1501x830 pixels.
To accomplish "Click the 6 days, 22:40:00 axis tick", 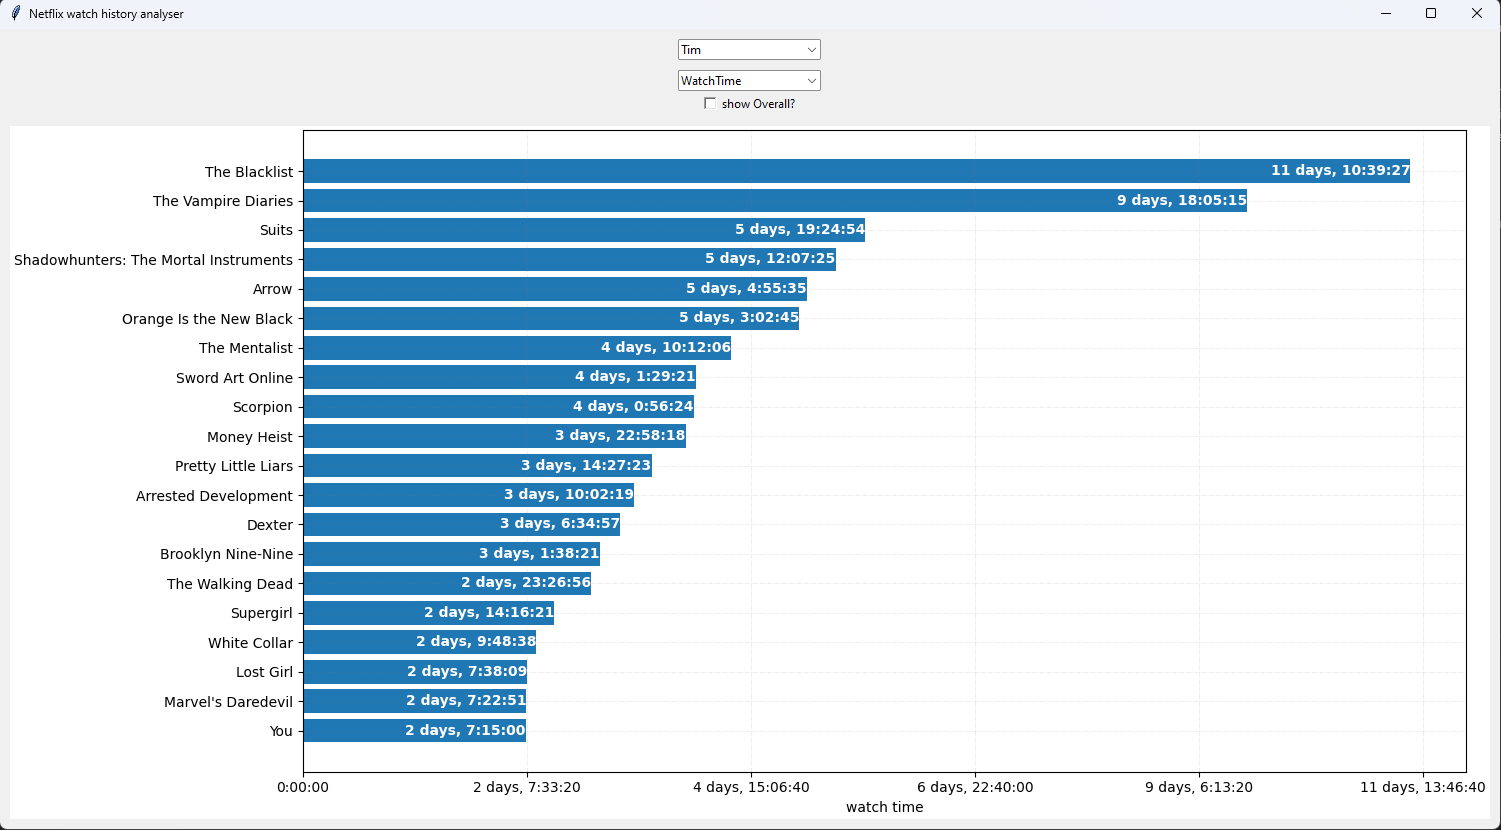I will coord(975,788).
